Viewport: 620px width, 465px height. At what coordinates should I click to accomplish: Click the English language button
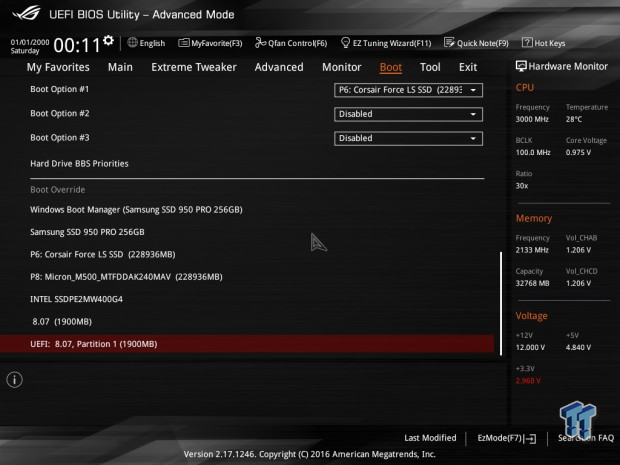[x=152, y=43]
